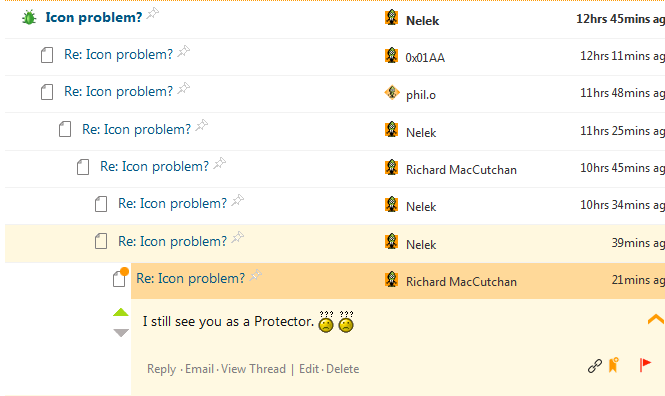Viewport: 665px width, 396px height.
Task: Click the document icon with orange dot
Action: click(x=120, y=277)
